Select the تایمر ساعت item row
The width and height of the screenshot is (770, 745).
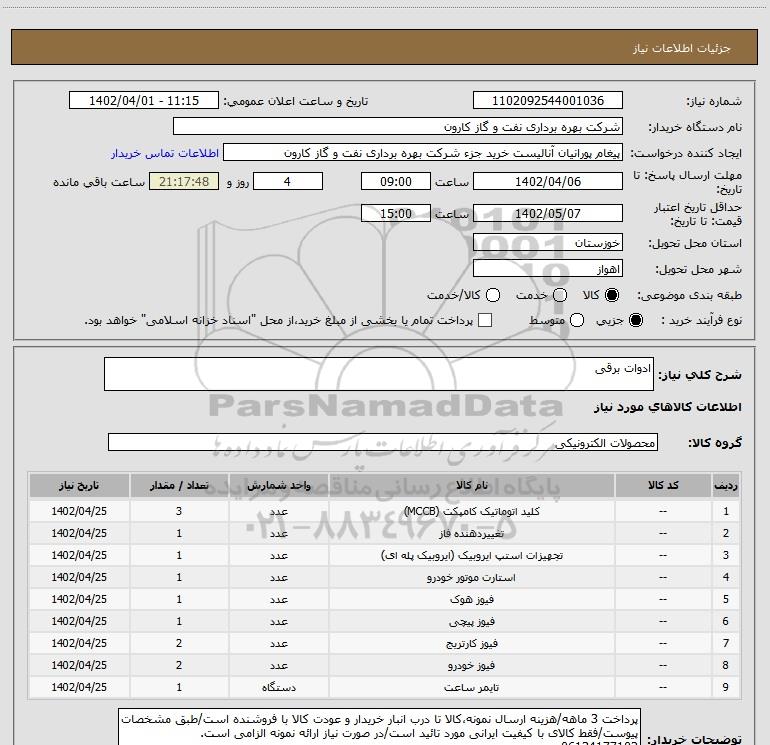(385, 687)
